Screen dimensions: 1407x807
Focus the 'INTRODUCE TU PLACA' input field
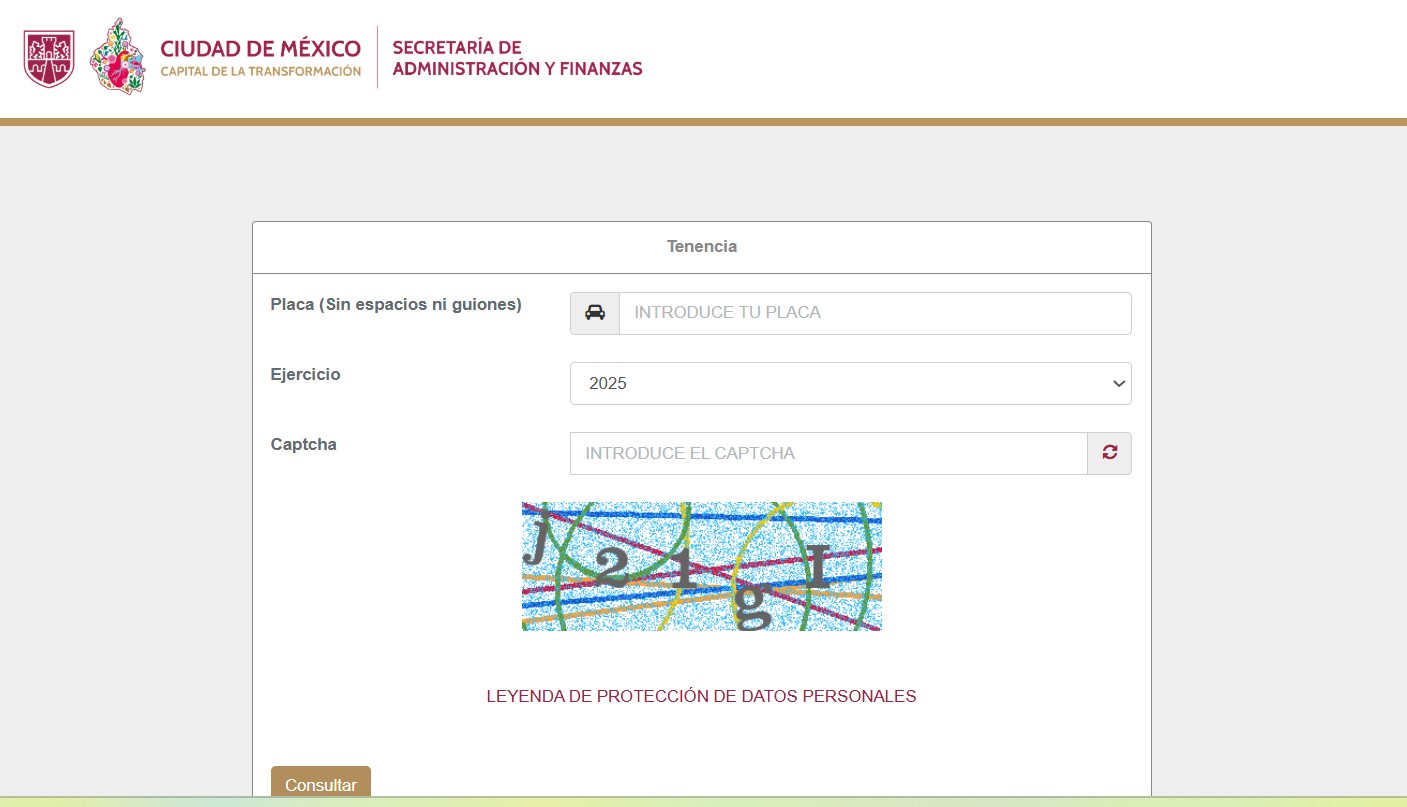875,312
